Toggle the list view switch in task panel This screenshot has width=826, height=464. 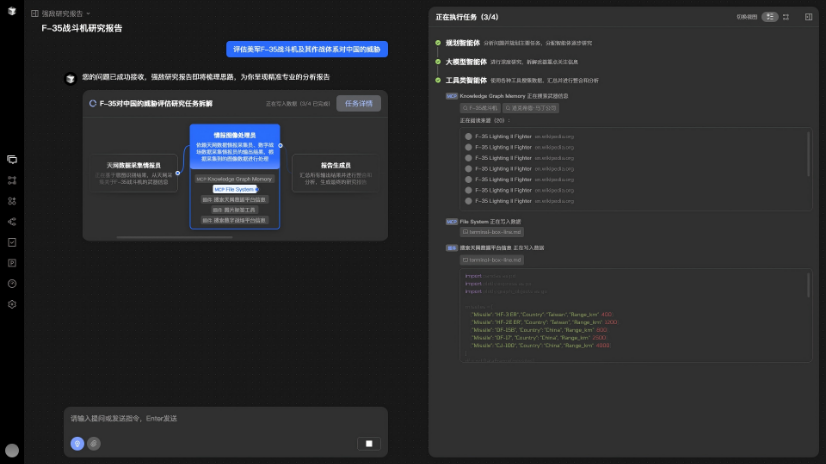point(770,17)
